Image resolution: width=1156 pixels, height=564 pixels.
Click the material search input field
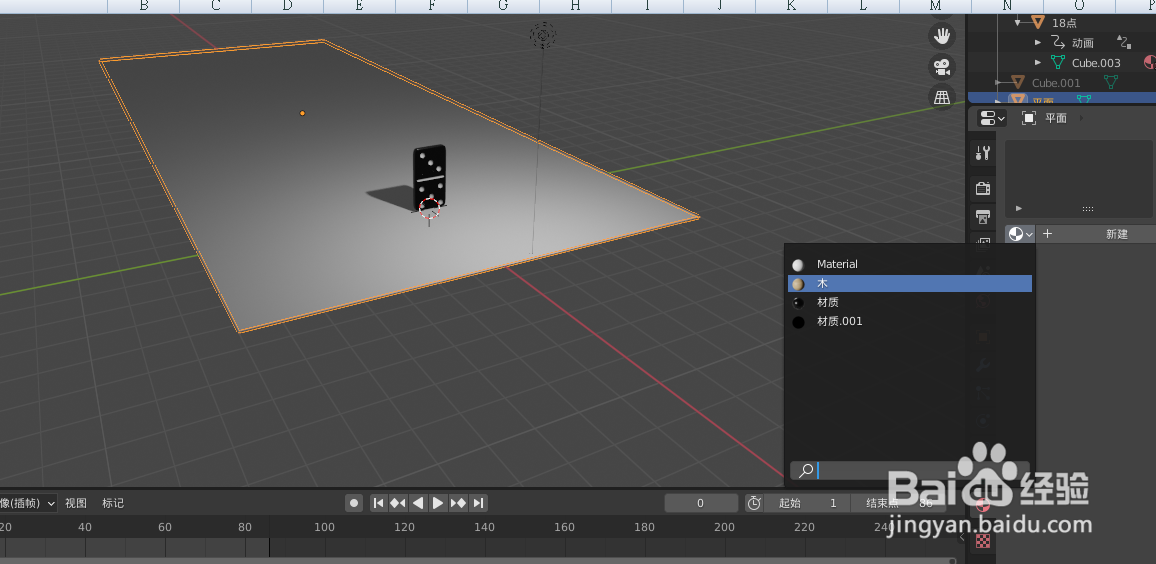pyautogui.click(x=910, y=470)
